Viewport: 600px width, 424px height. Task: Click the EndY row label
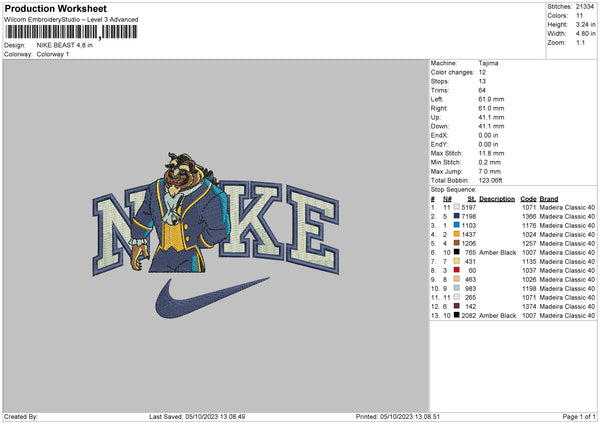pos(439,144)
